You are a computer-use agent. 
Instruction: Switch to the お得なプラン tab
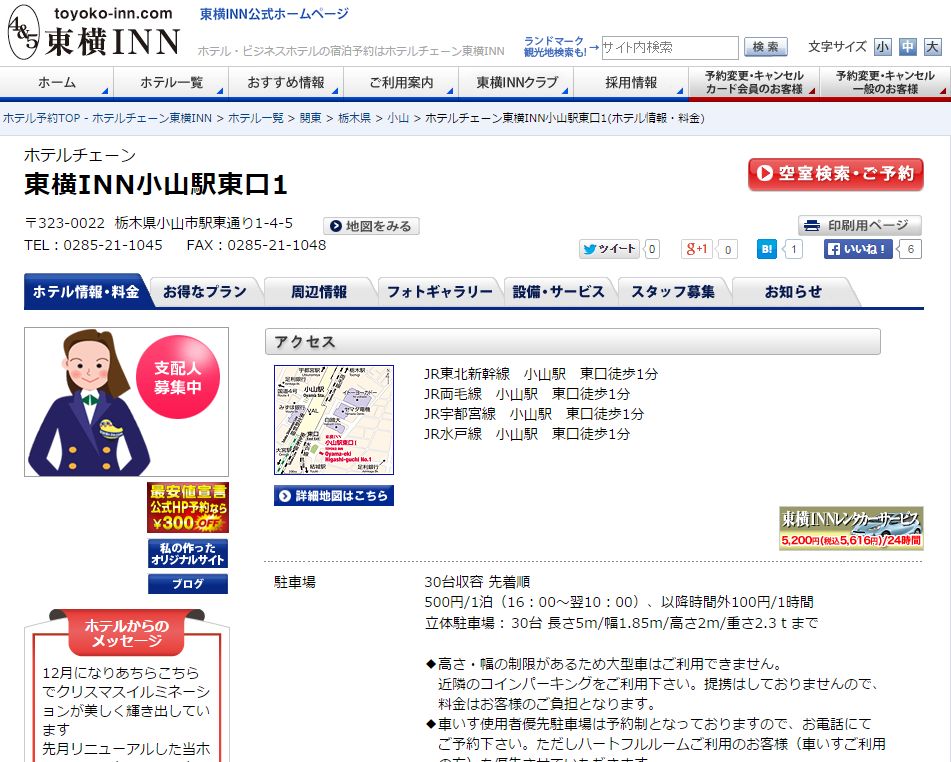point(205,292)
